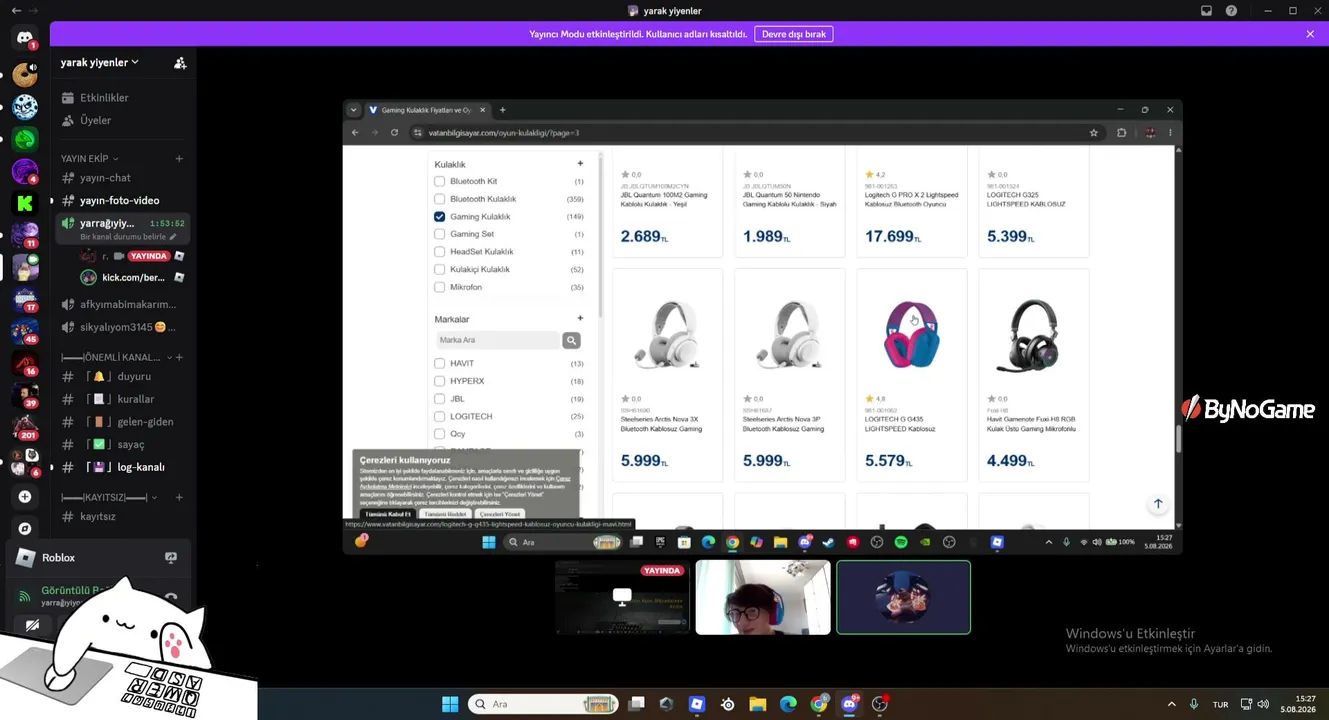
Task: Expand the Kulaklık filter section plus
Action: [580, 164]
